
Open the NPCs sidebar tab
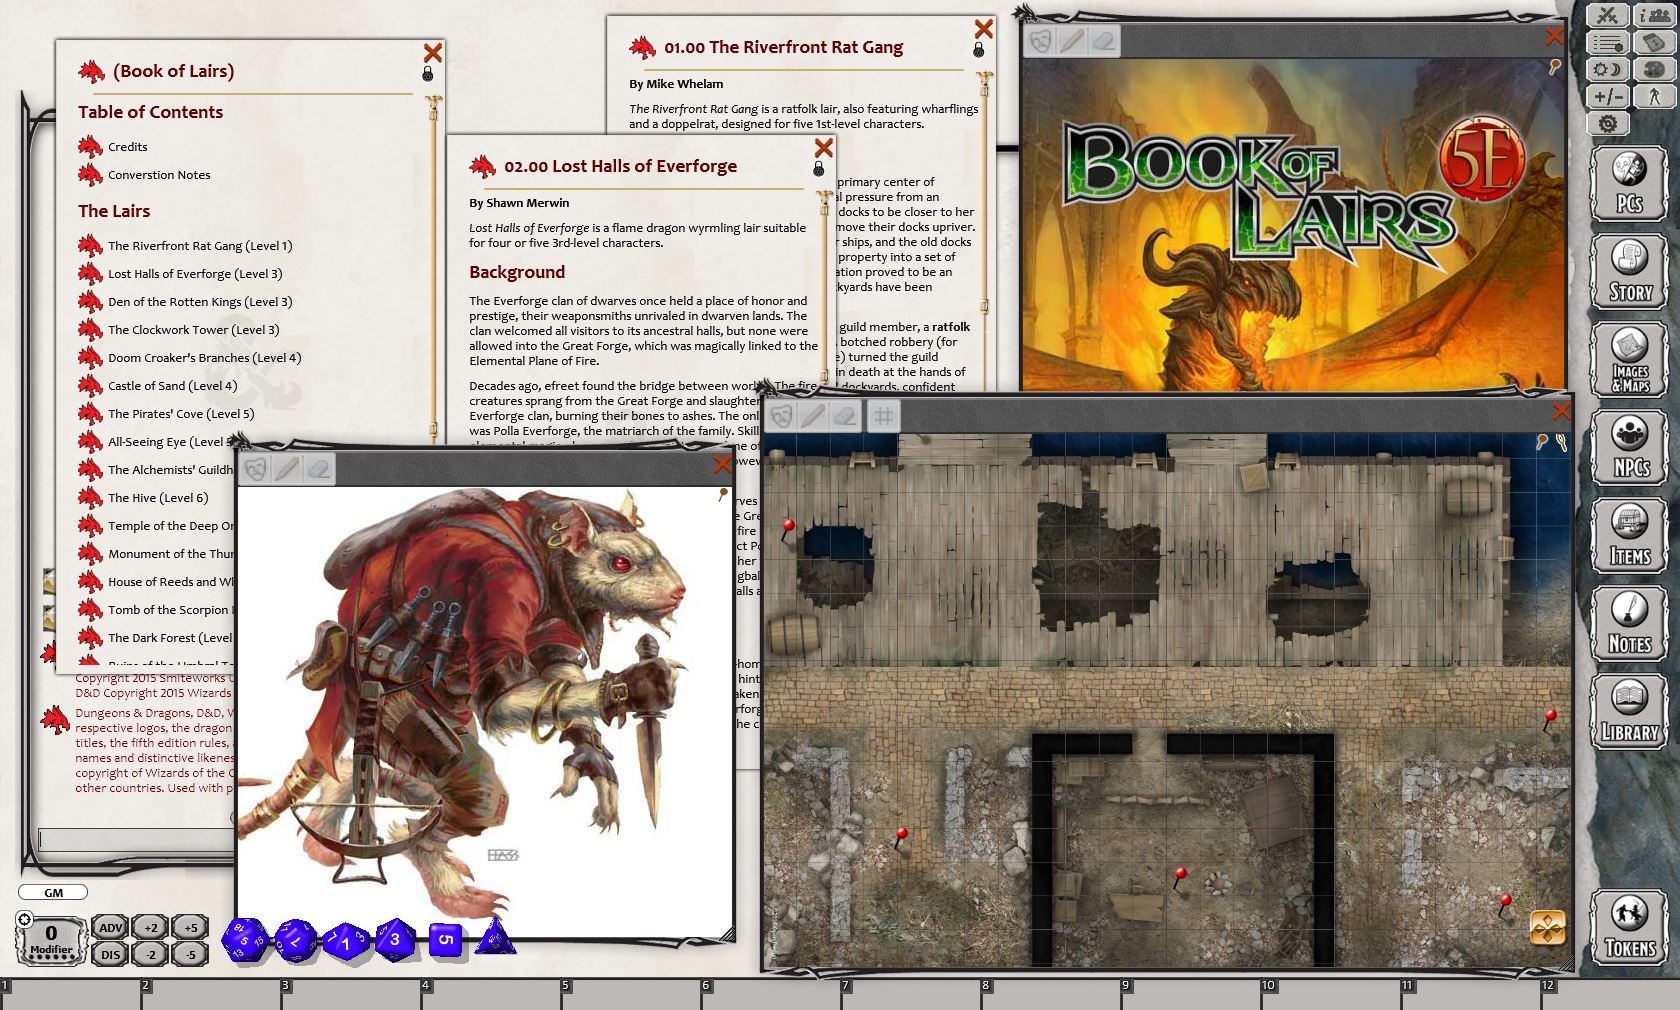tap(1629, 446)
